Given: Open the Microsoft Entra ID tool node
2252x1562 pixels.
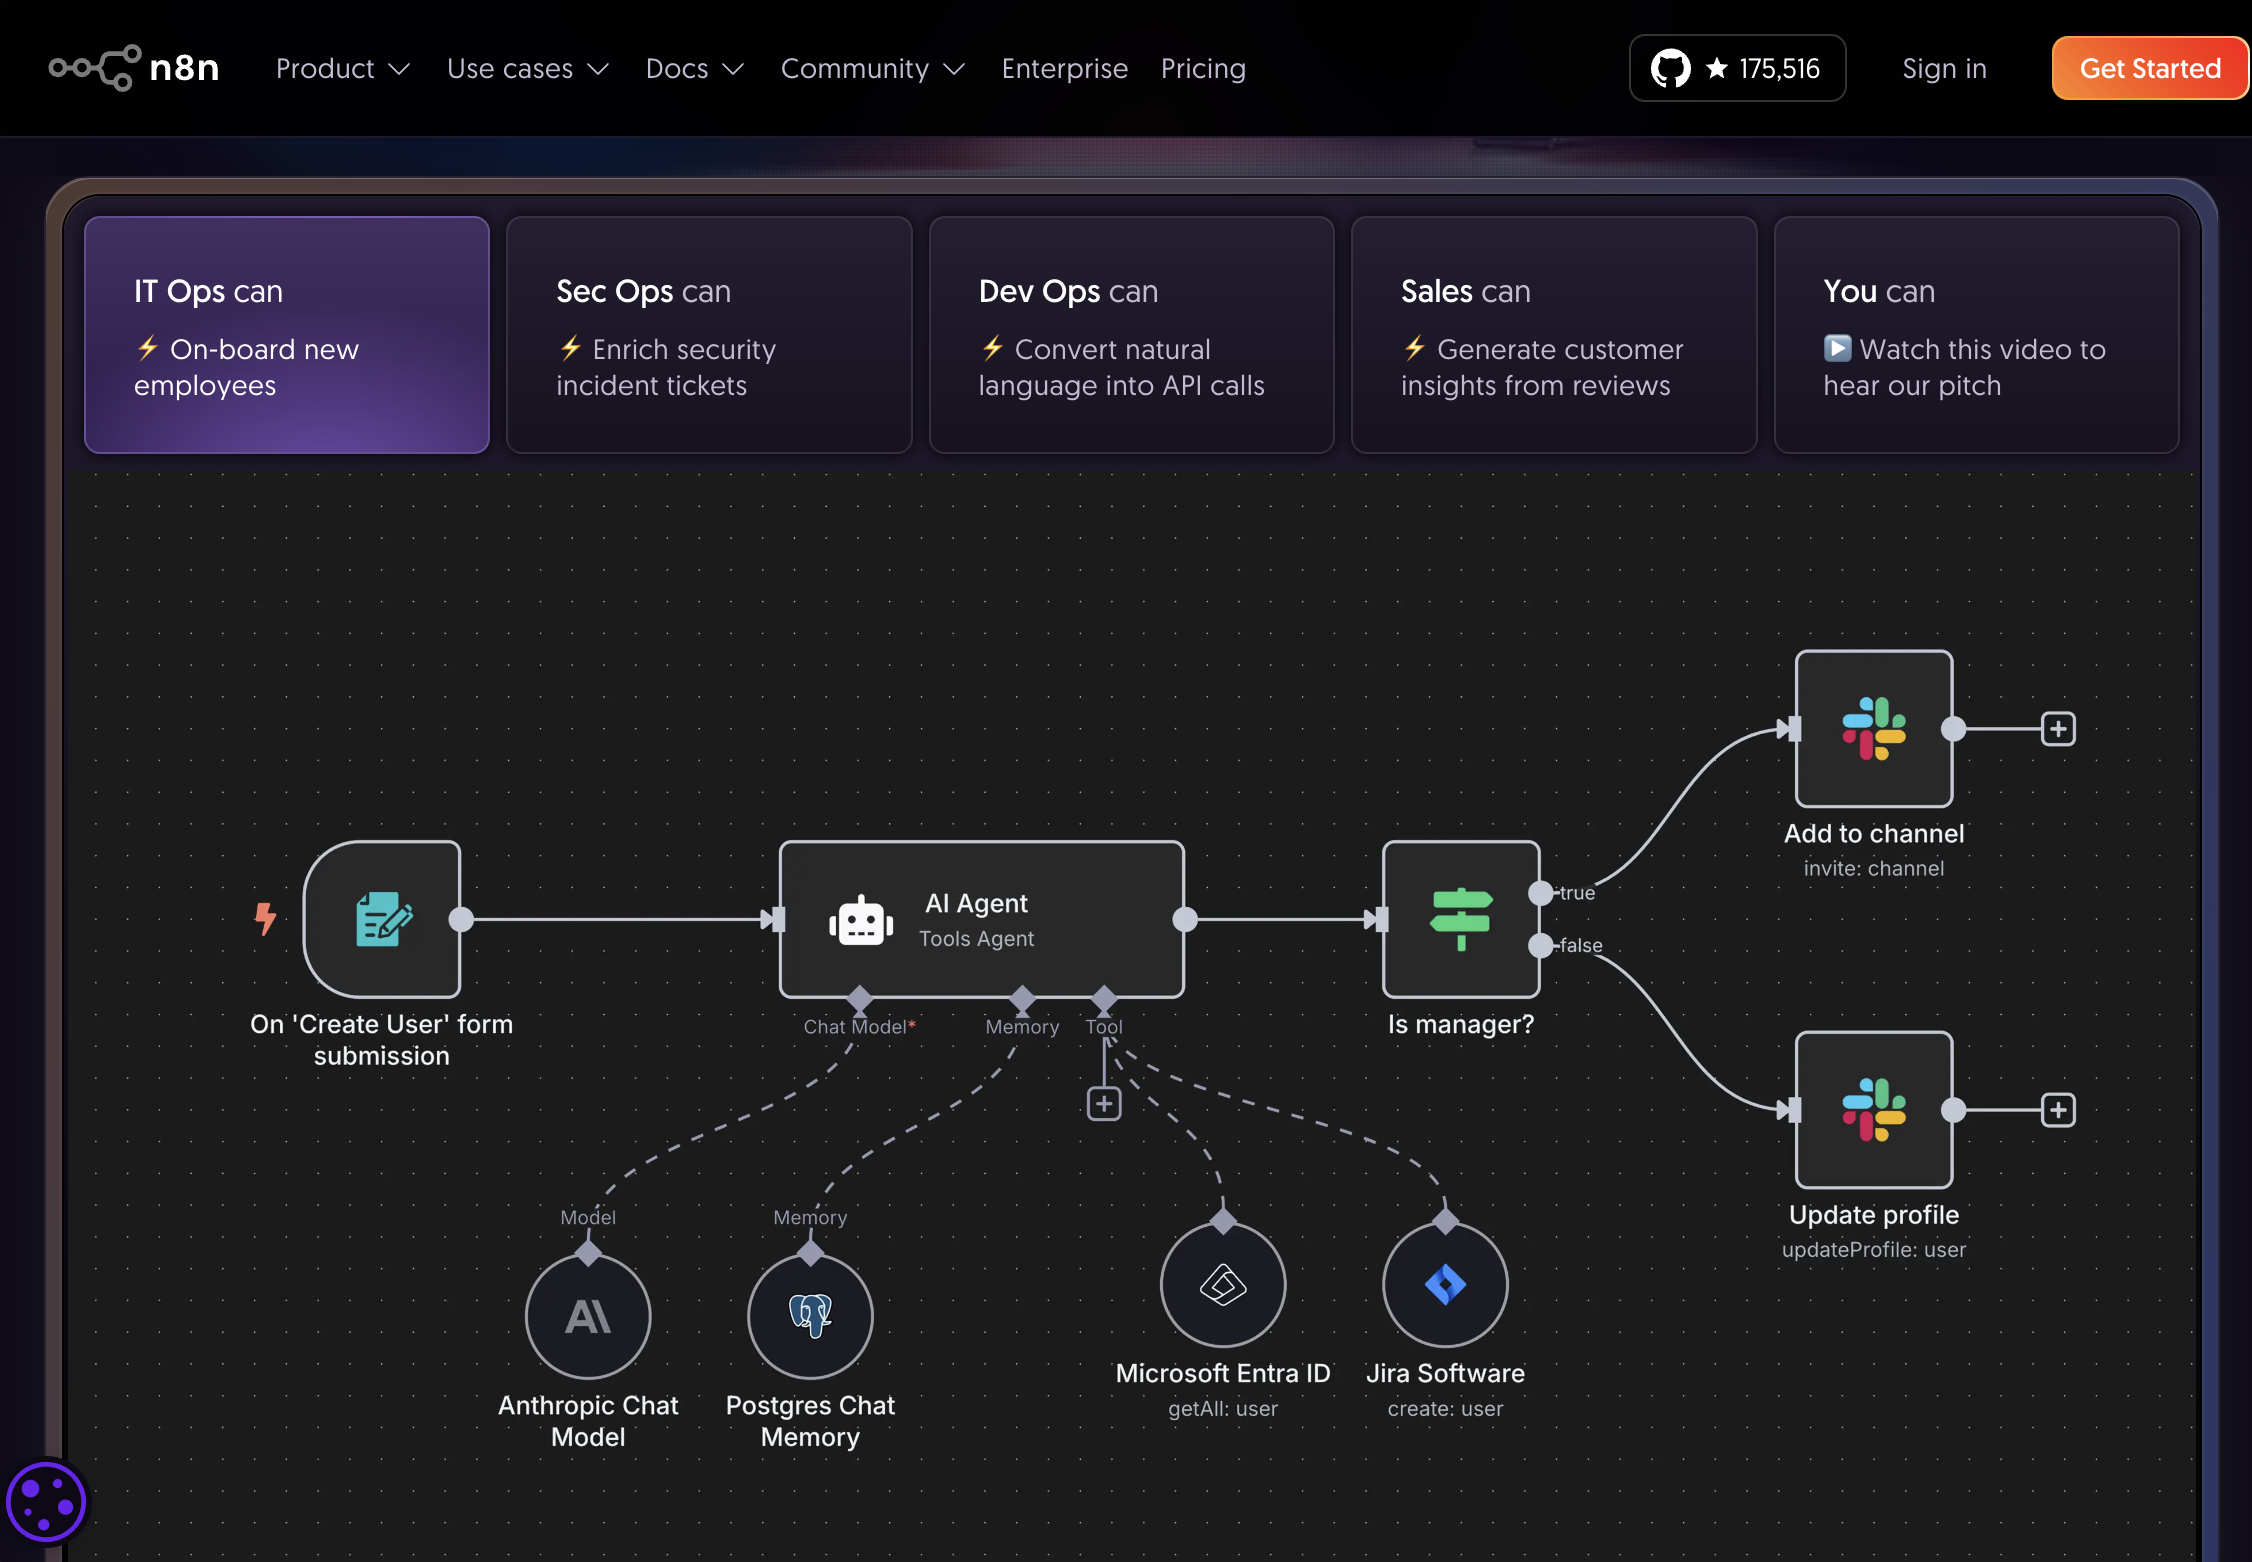Looking at the screenshot, I should [1221, 1286].
